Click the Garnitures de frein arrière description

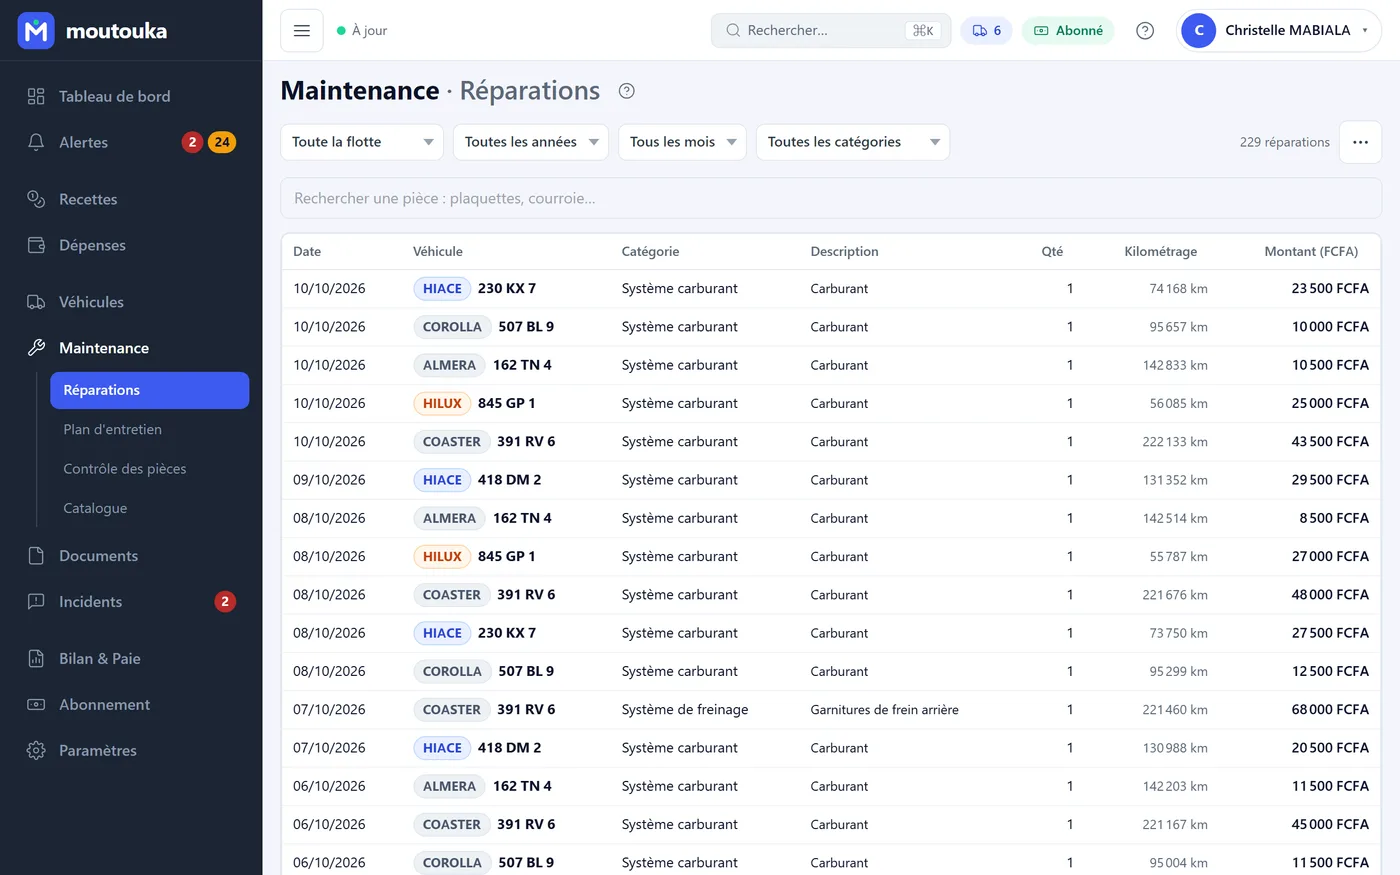click(x=884, y=710)
